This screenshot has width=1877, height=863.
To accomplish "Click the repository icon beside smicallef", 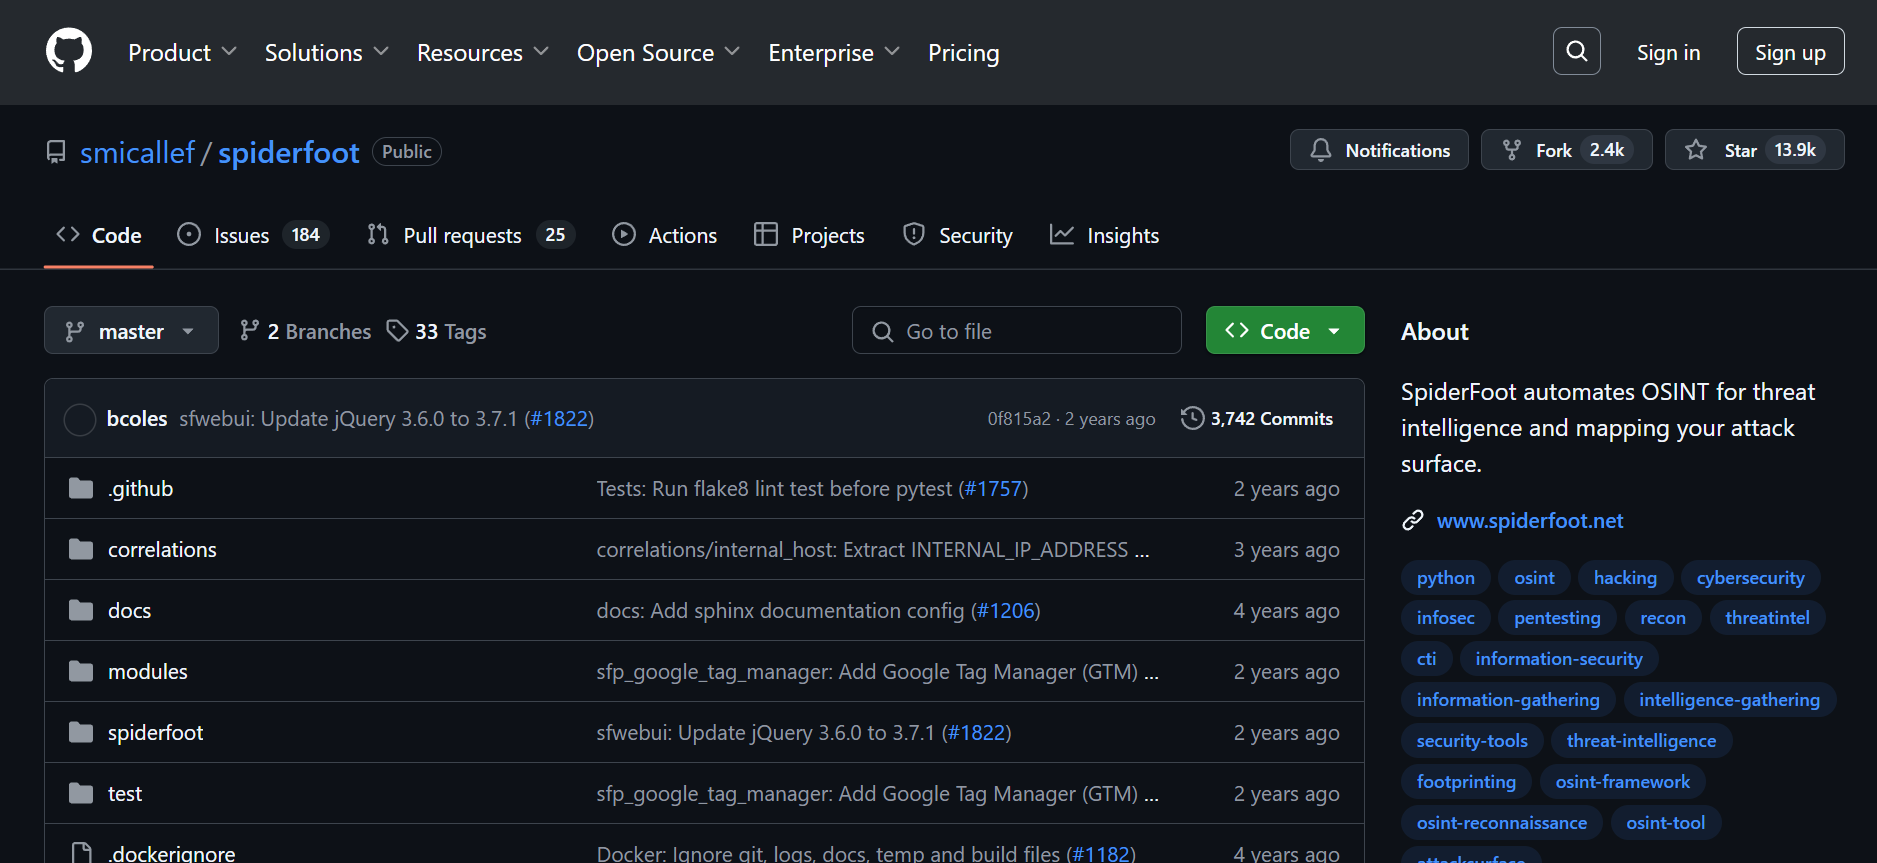I will coord(56,152).
